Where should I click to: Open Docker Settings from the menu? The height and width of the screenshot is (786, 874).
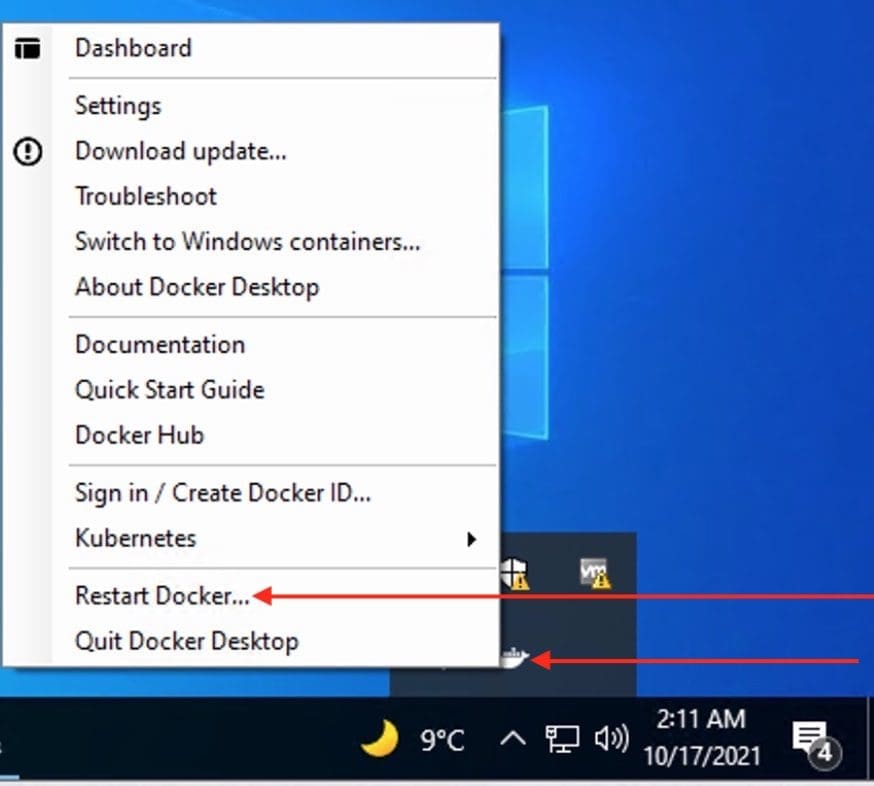pyautogui.click(x=118, y=105)
